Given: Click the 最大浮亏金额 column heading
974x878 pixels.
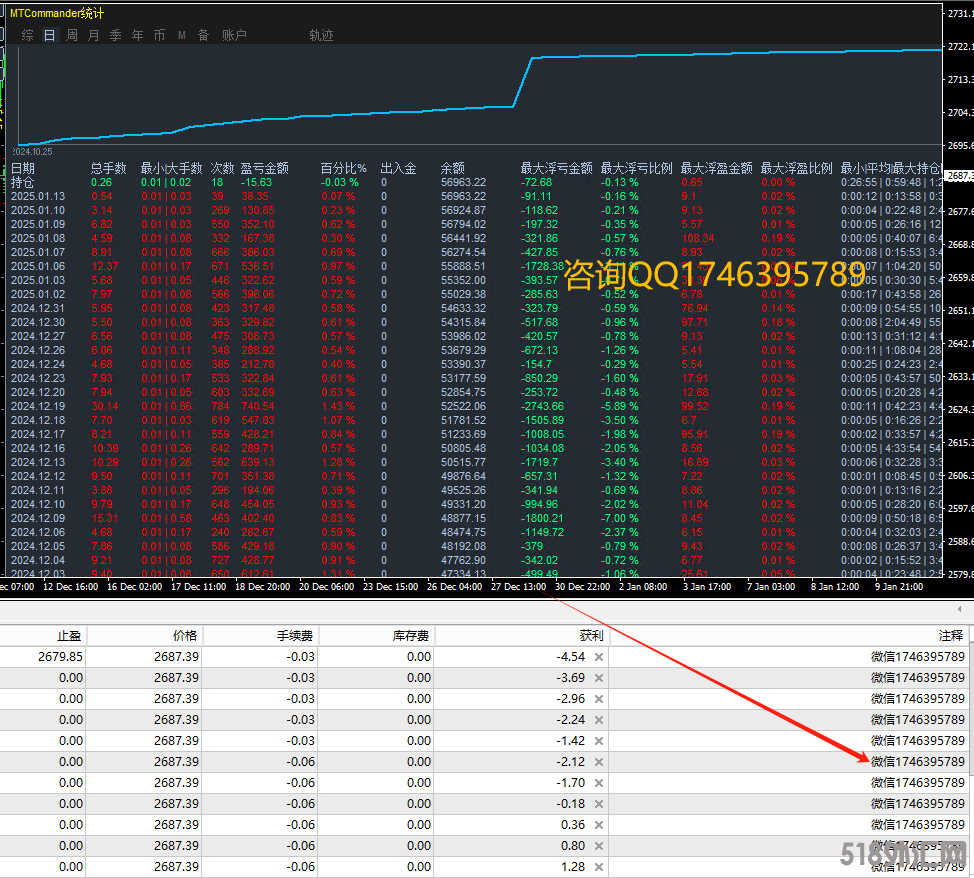Looking at the screenshot, I should pos(557,168).
